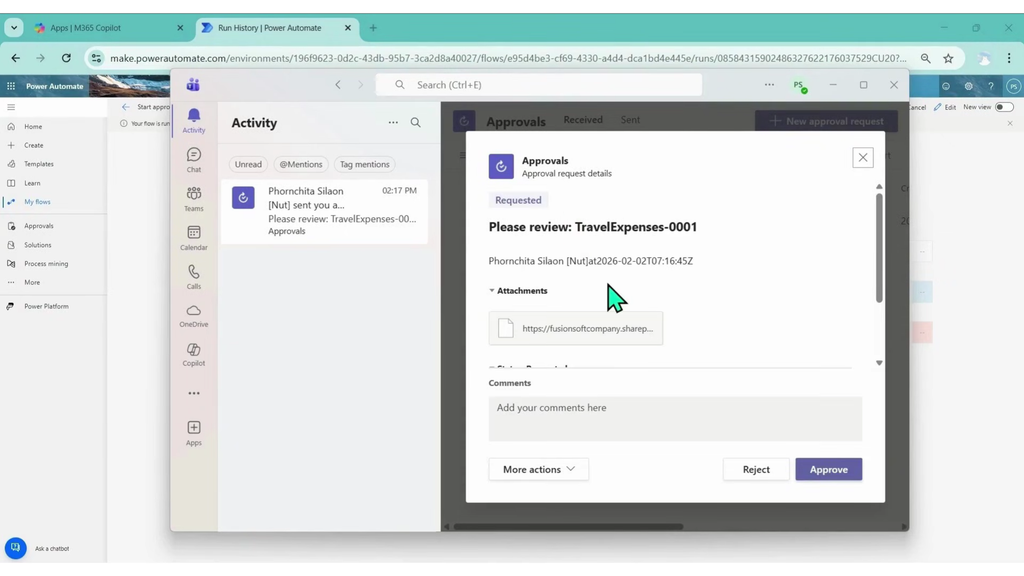The width and height of the screenshot is (1024, 576).
Task: Open Calls in Teams sidebar
Action: point(193,277)
